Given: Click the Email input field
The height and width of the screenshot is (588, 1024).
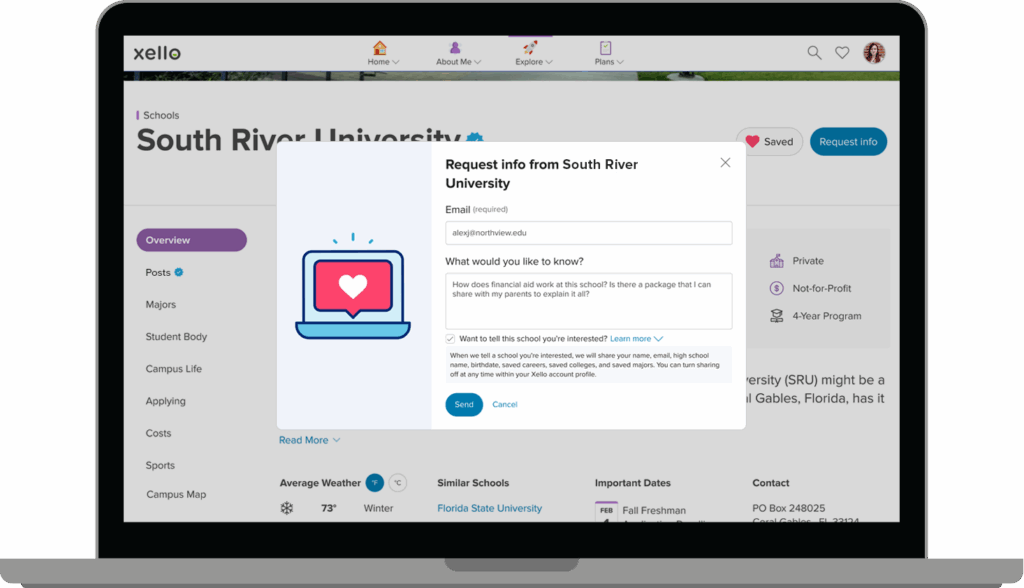Looking at the screenshot, I should (x=588, y=233).
